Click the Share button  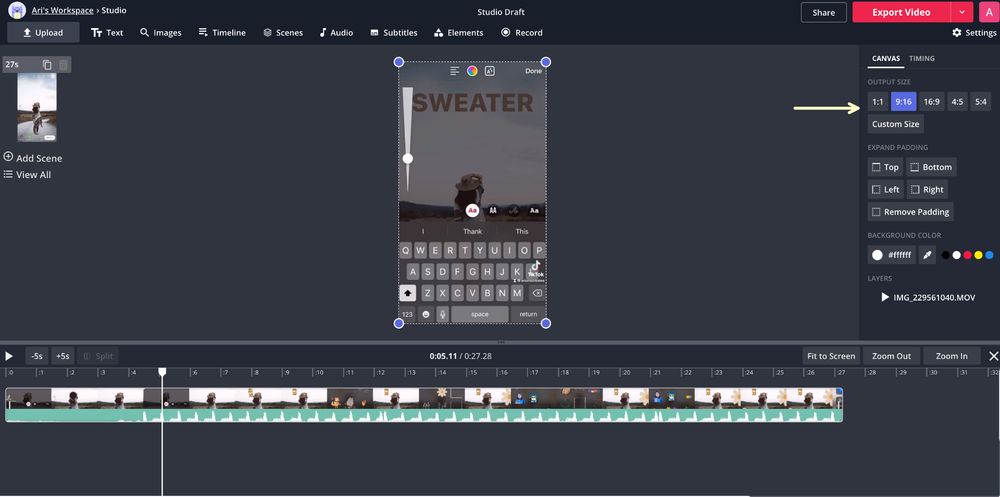tap(823, 12)
